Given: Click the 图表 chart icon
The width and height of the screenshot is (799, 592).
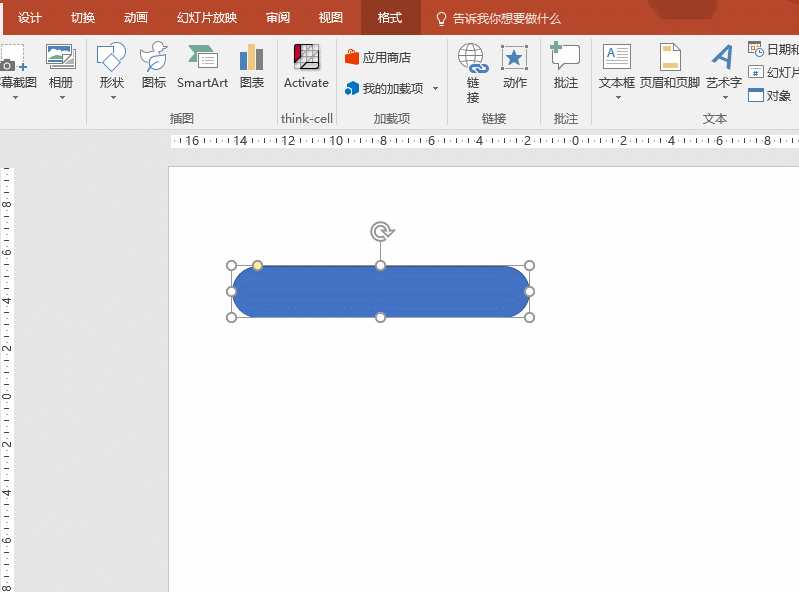Looking at the screenshot, I should pyautogui.click(x=252, y=66).
